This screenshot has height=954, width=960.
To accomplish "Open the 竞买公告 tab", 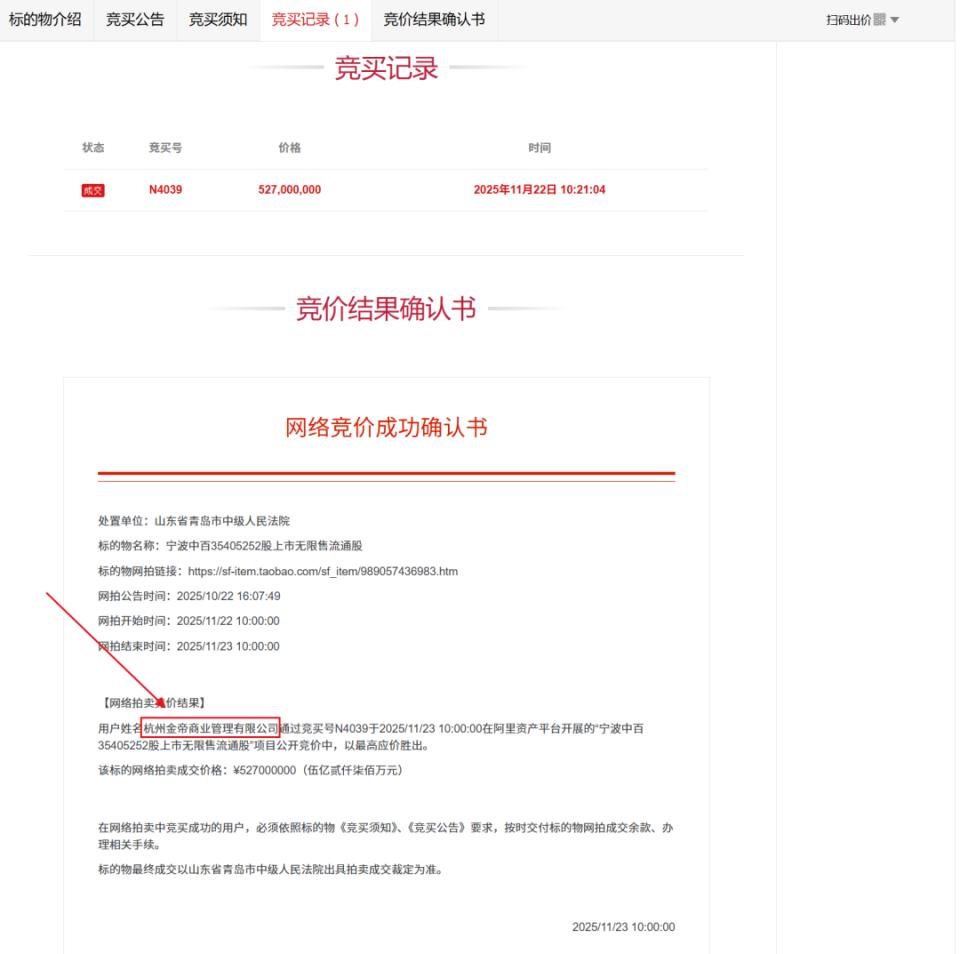I will [x=134, y=20].
